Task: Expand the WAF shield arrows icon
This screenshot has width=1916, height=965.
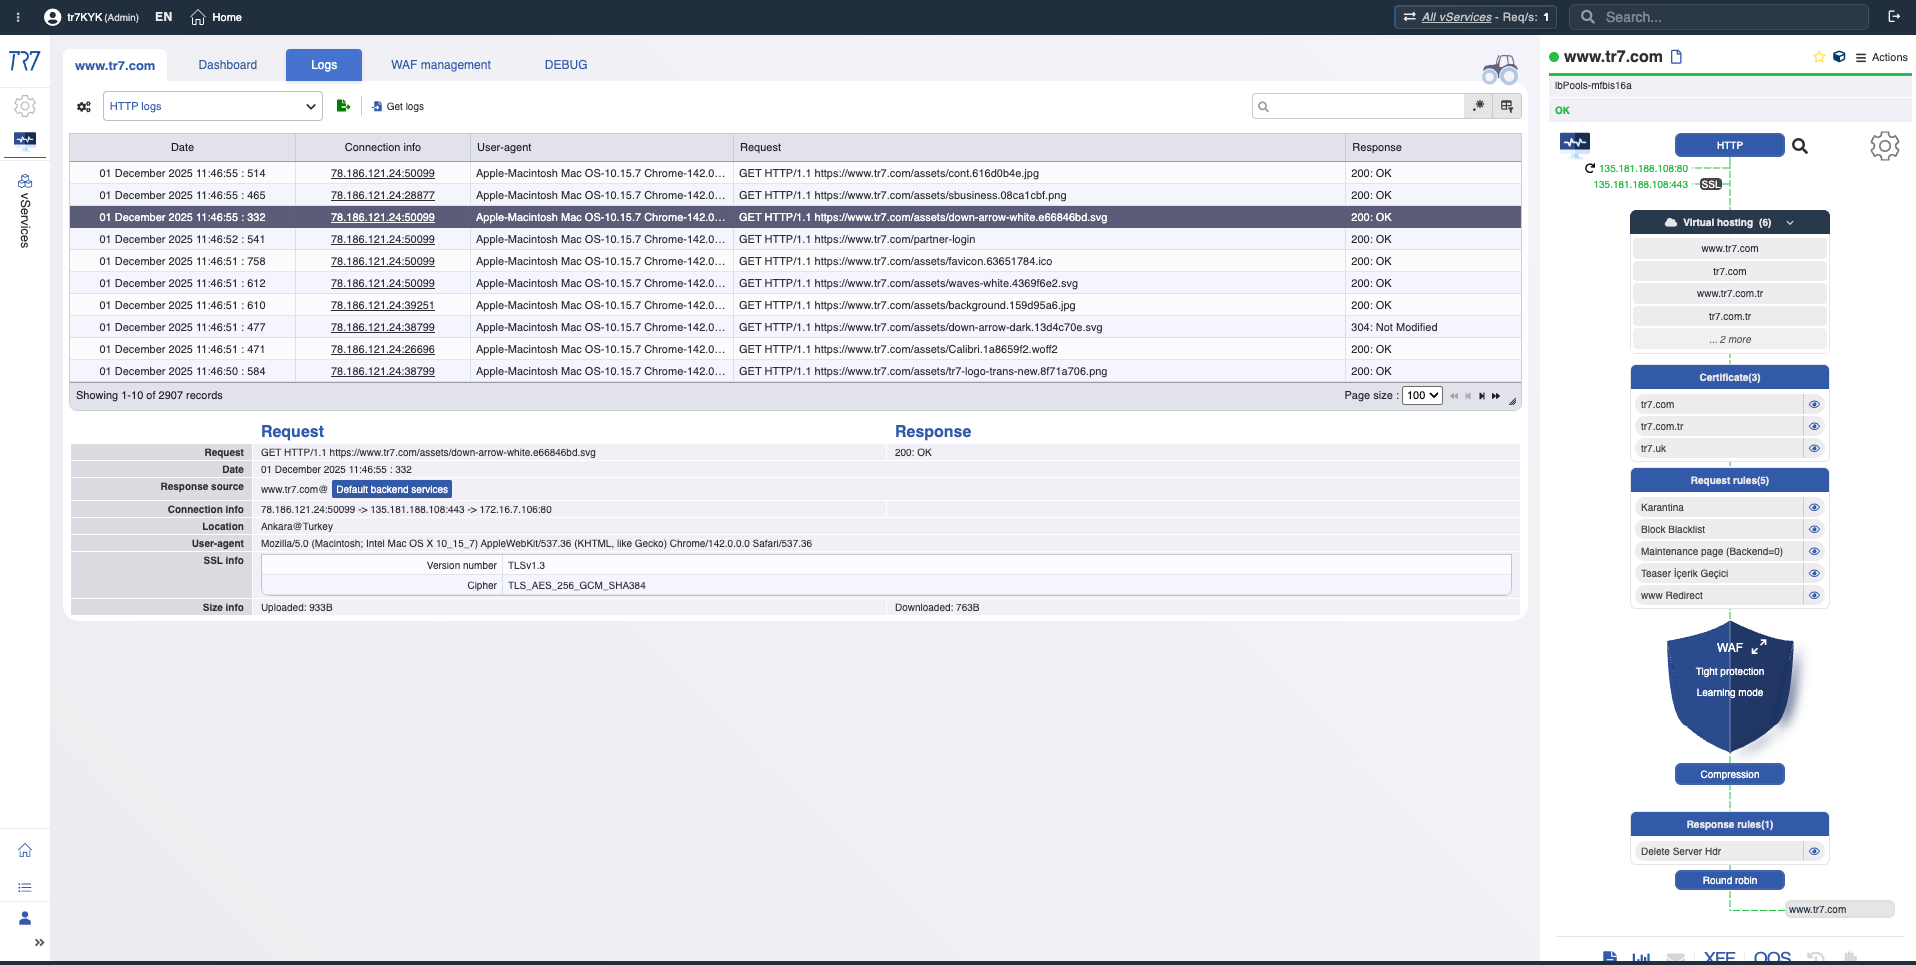Action: coord(1759,646)
